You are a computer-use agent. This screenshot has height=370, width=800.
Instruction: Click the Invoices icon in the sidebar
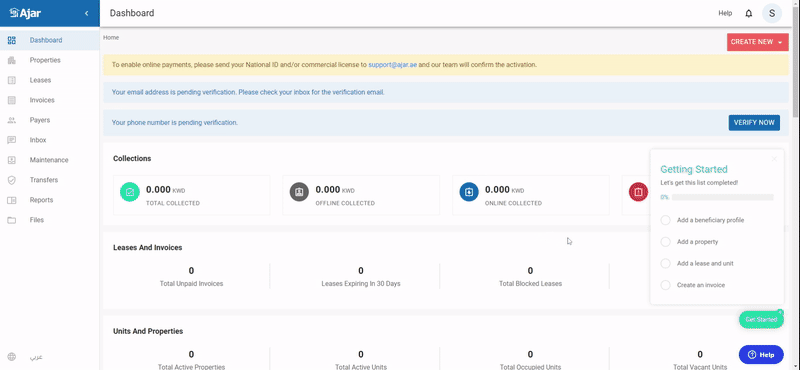tap(12, 100)
